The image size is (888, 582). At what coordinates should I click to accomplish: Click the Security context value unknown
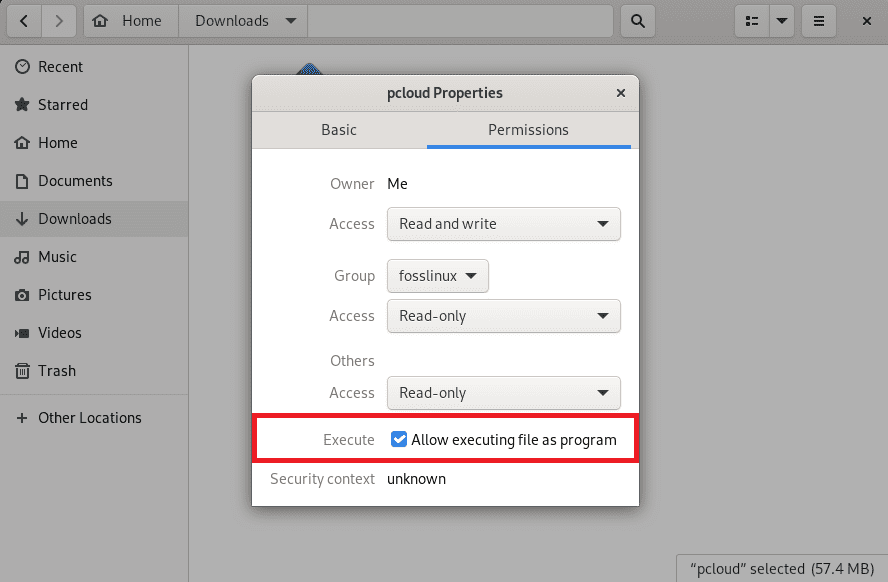click(416, 479)
